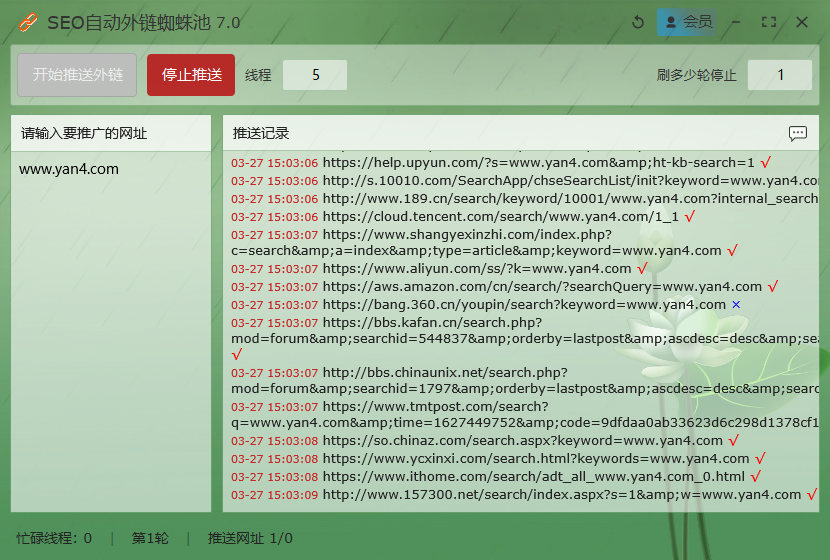
Task: Click the cloud.tencent.com search log entry
Action: (x=500, y=216)
